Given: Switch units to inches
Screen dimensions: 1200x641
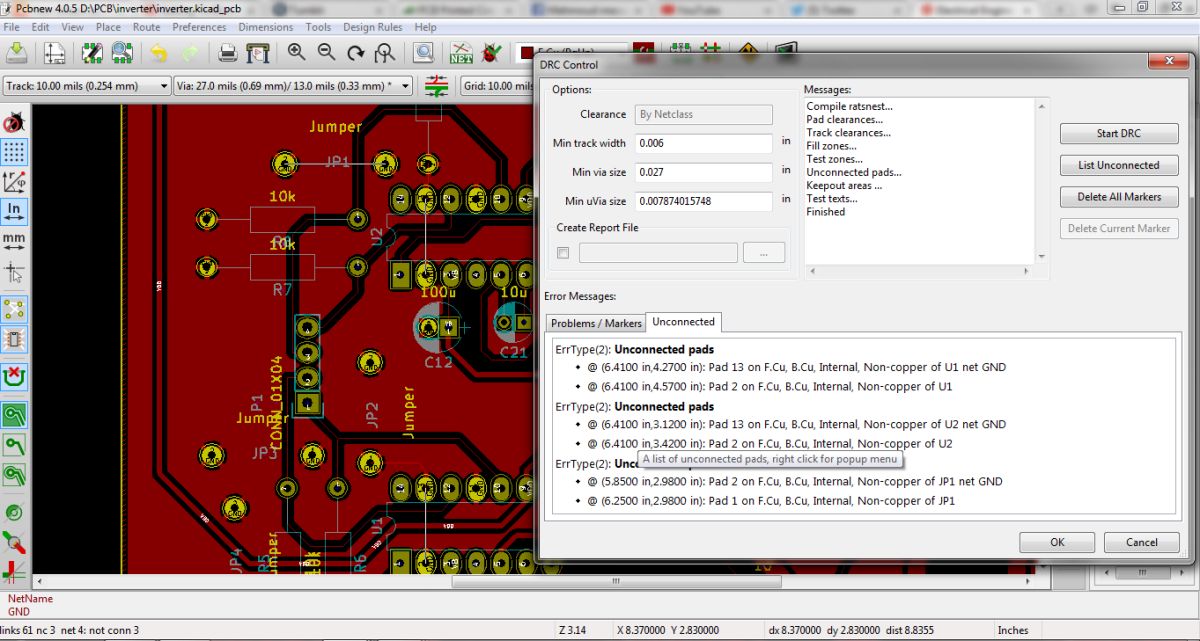Looking at the screenshot, I should click(14, 211).
